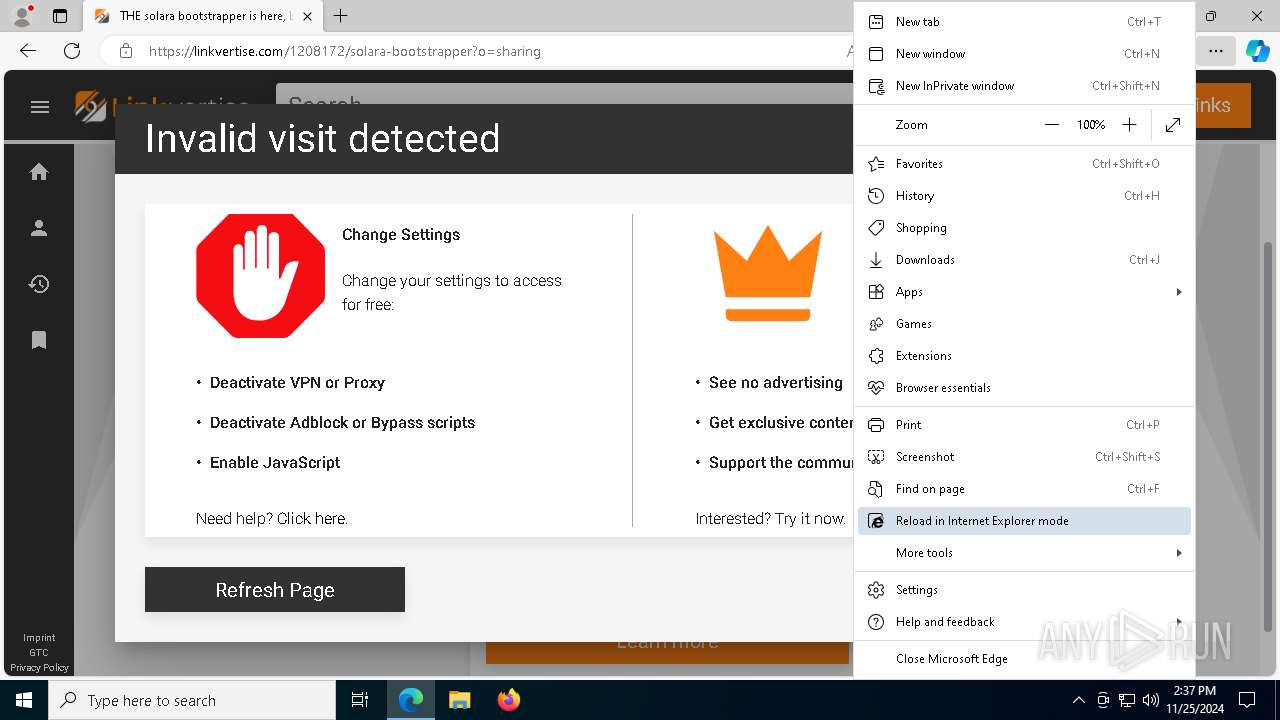
Task: Click the taskbar search box
Action: click(192, 700)
